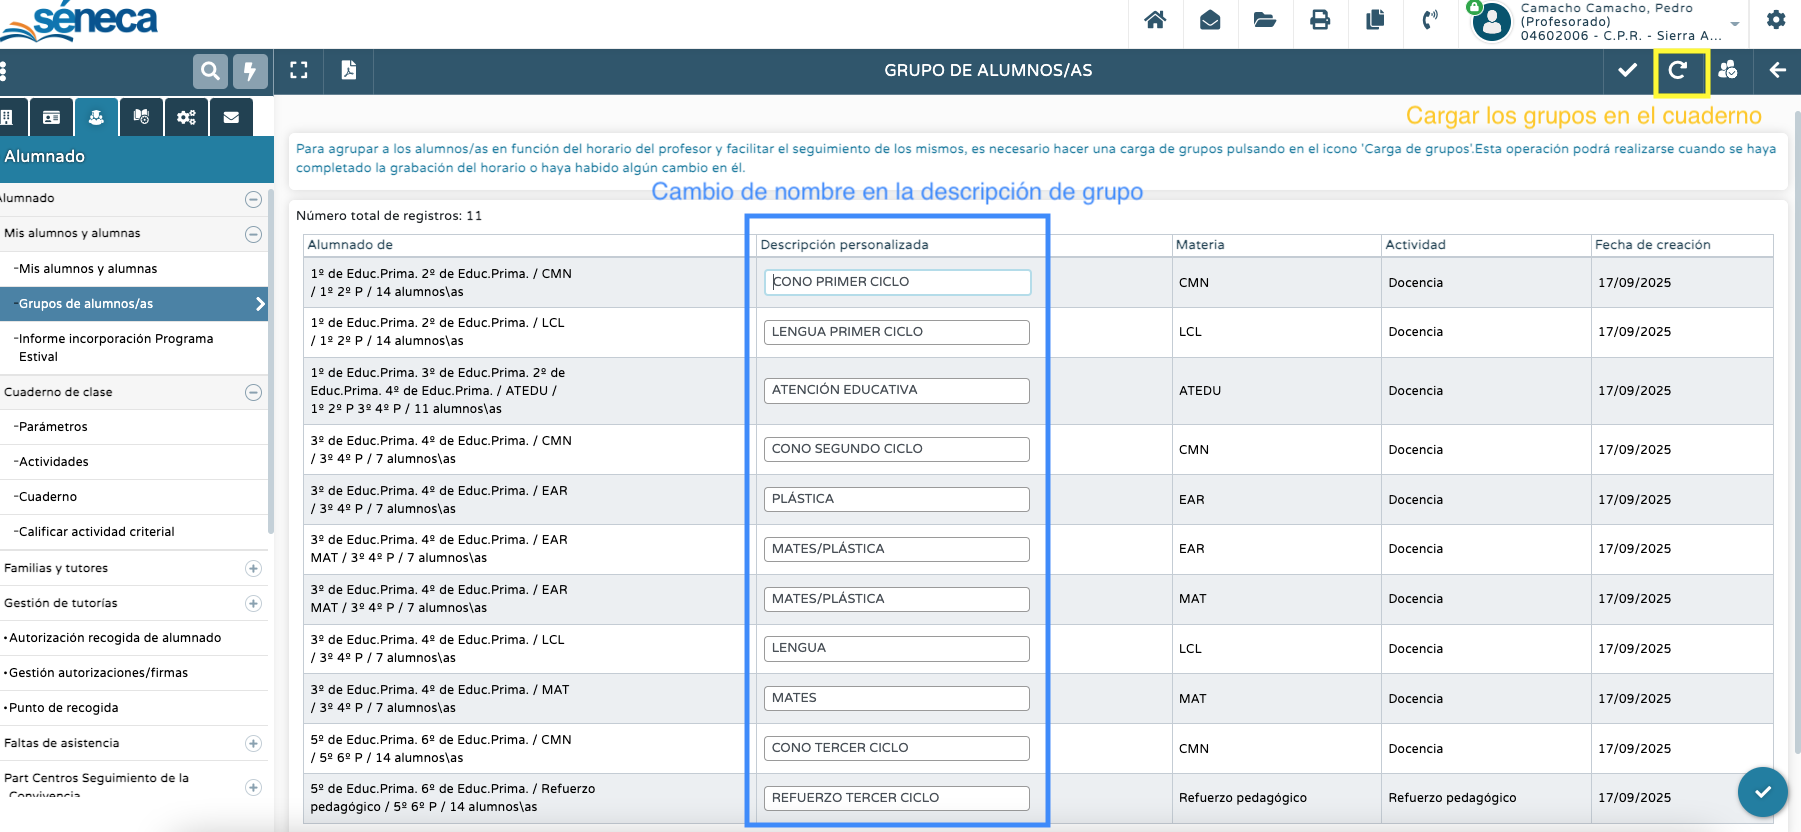The height and width of the screenshot is (832, 1801).
Task: Go to home via the house icon
Action: point(1155,20)
